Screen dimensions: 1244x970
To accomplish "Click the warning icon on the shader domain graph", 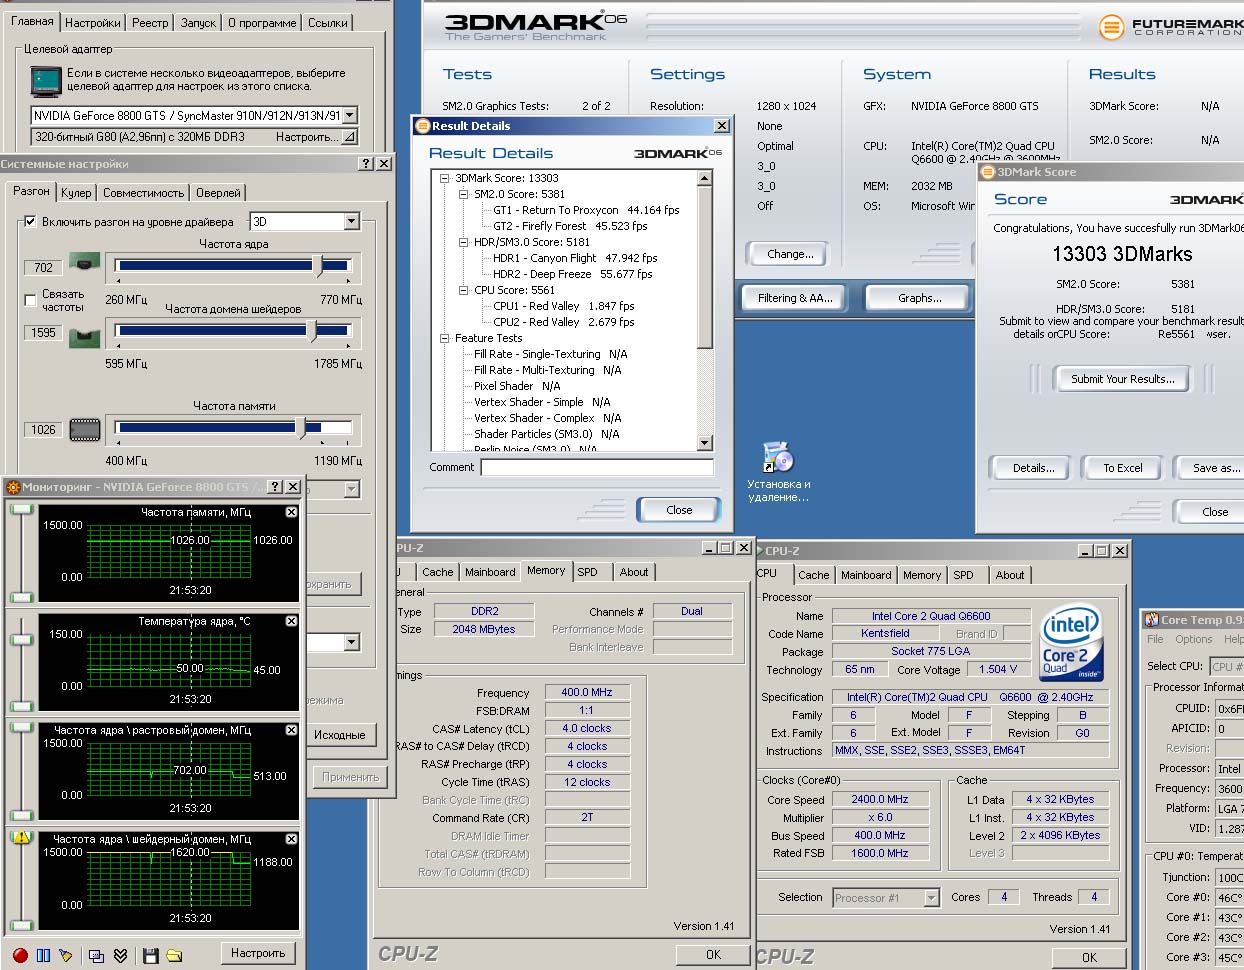I will 21,838.
